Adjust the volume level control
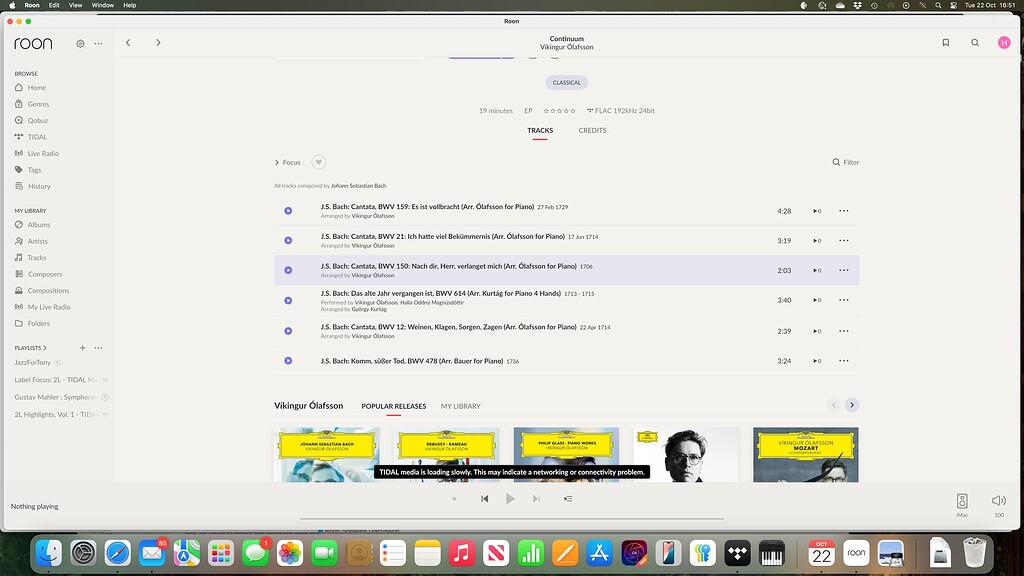 click(x=999, y=500)
